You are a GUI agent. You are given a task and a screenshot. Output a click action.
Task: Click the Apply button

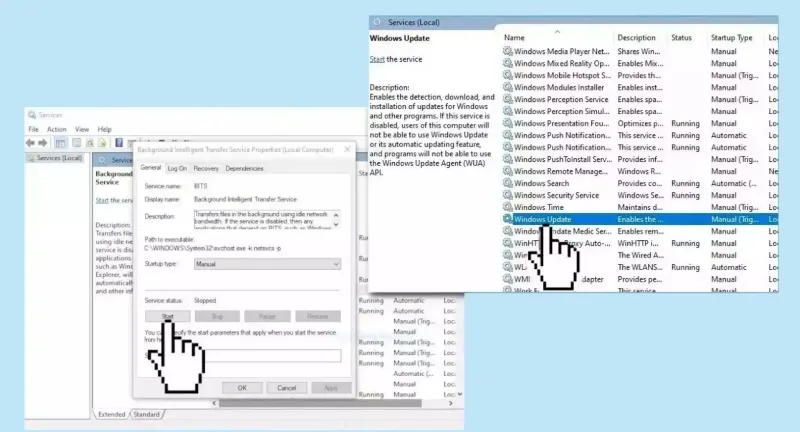(331, 388)
